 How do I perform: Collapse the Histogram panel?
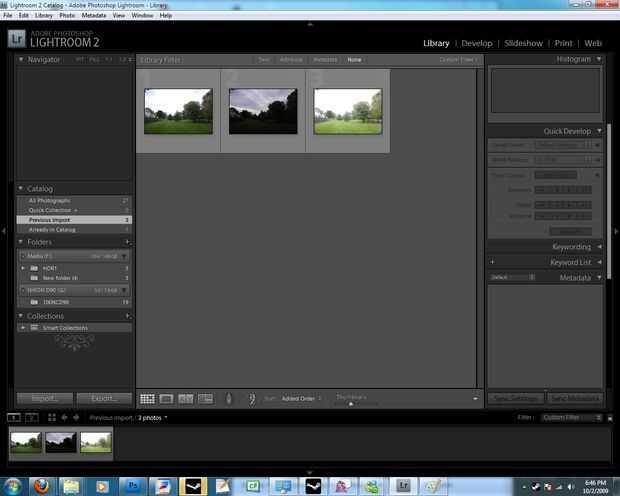pyautogui.click(x=599, y=59)
